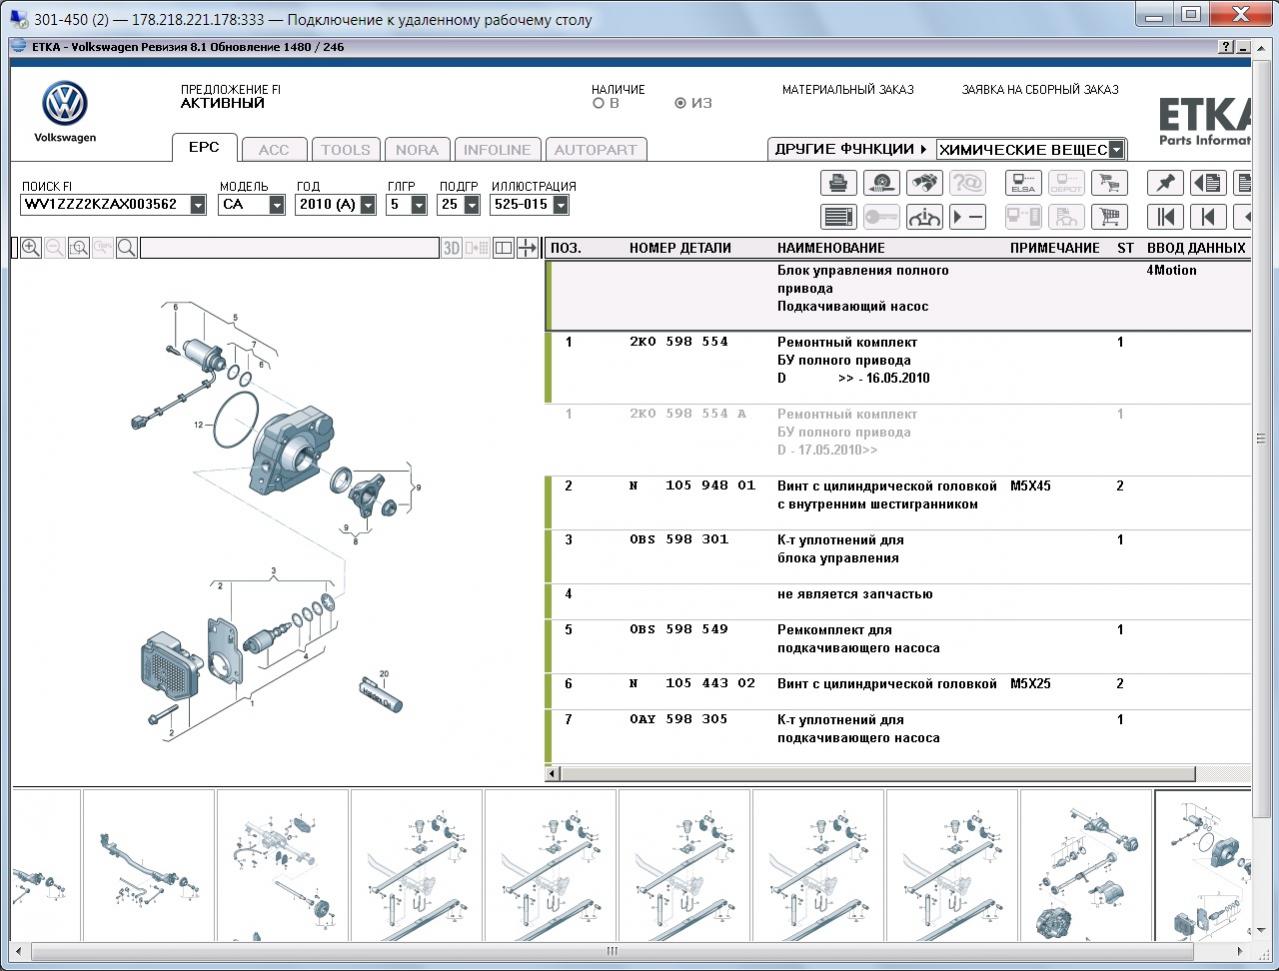Open the shopping cart icon
This screenshot has width=1279, height=971.
click(1109, 217)
